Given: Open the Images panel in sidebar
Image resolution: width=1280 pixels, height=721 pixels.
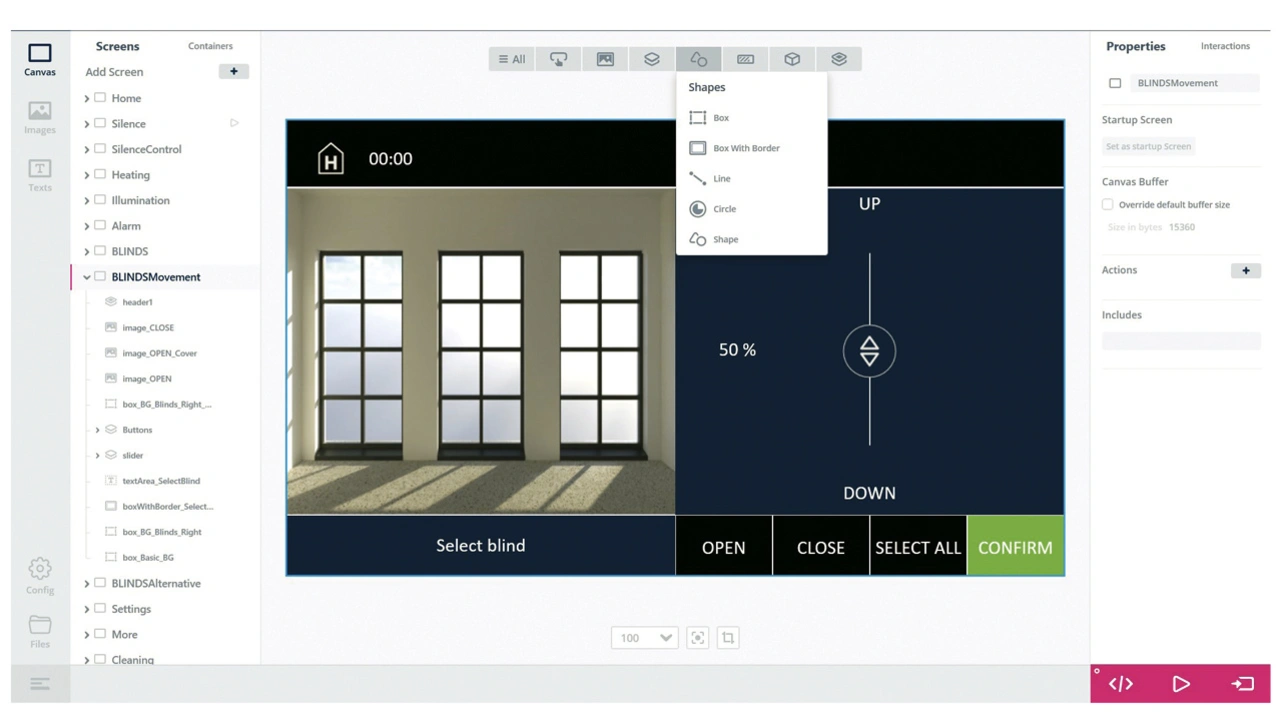Looking at the screenshot, I should pyautogui.click(x=40, y=117).
